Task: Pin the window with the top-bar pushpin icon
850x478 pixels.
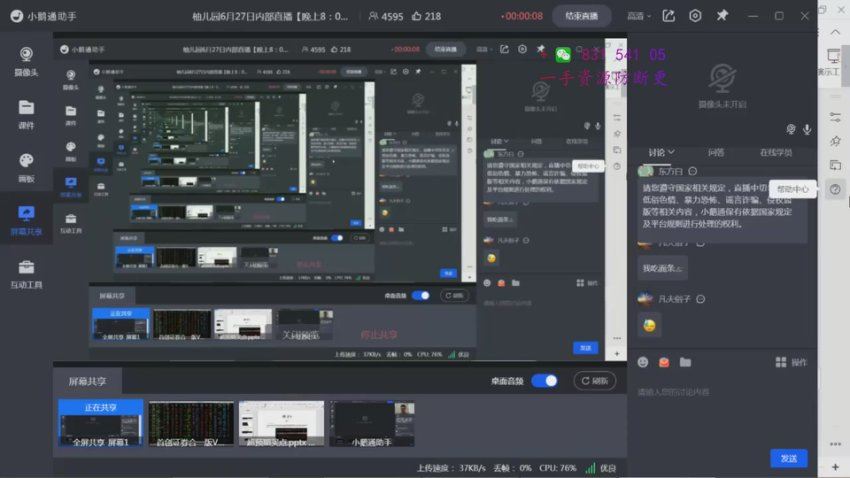Action: [x=722, y=16]
